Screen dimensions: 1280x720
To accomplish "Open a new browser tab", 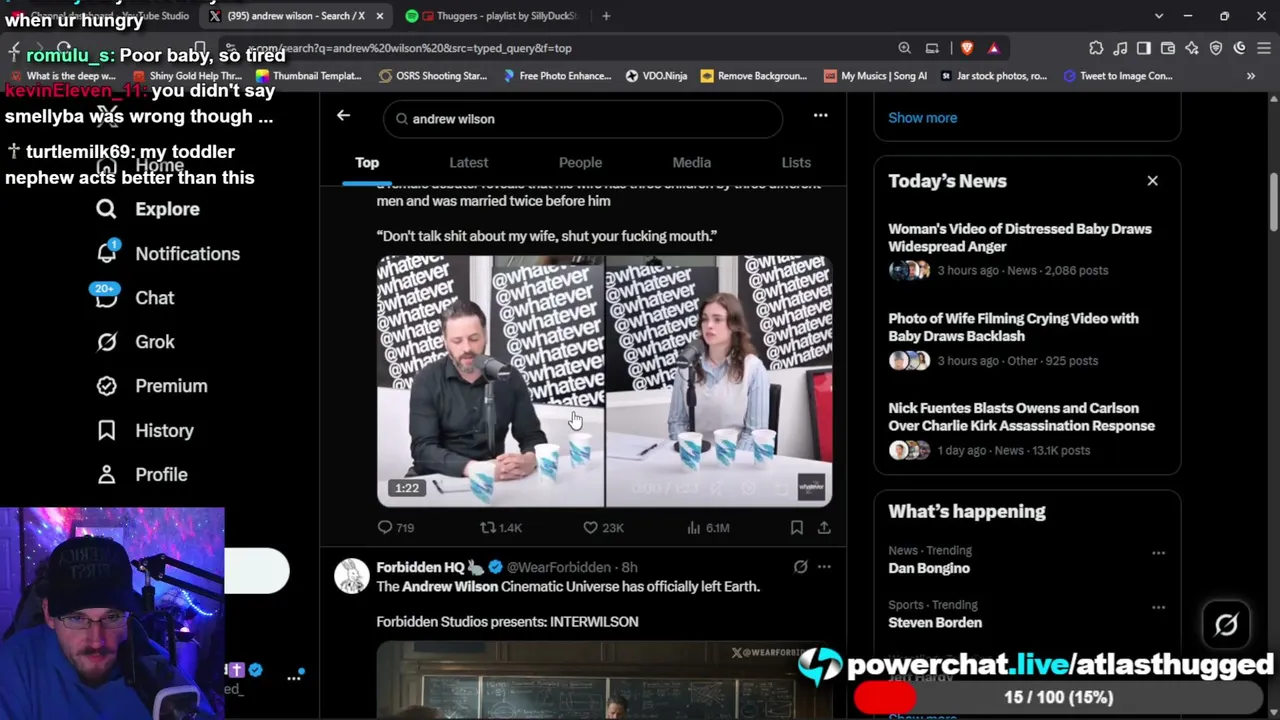I will tap(606, 16).
